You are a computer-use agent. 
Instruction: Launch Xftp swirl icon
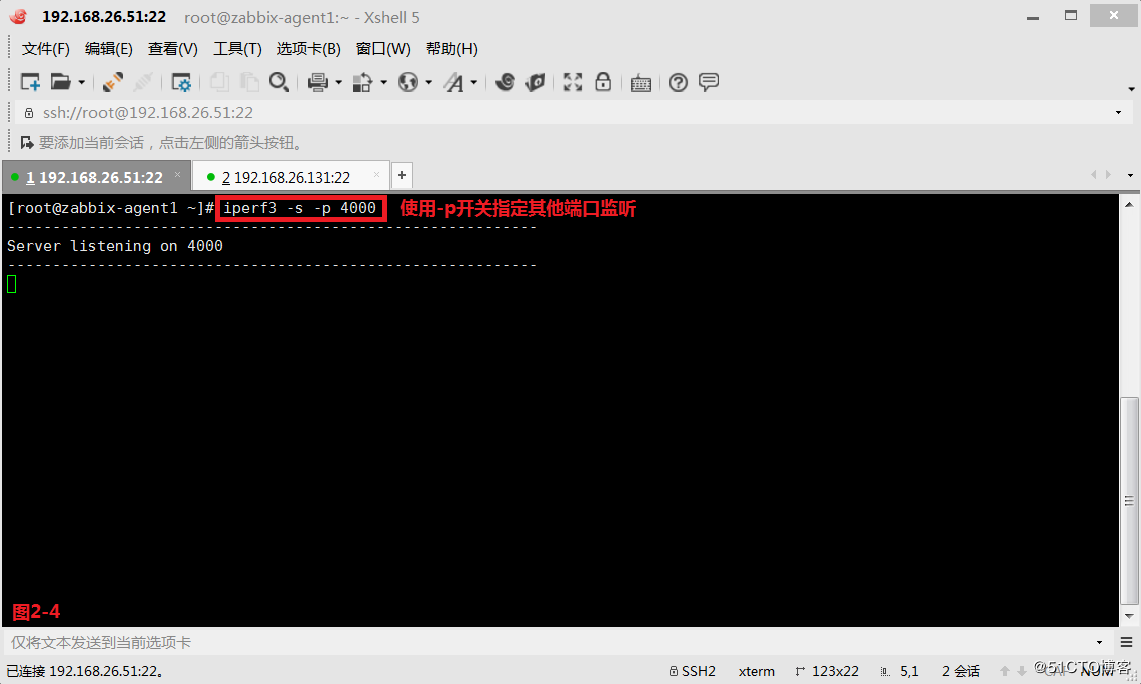(504, 82)
